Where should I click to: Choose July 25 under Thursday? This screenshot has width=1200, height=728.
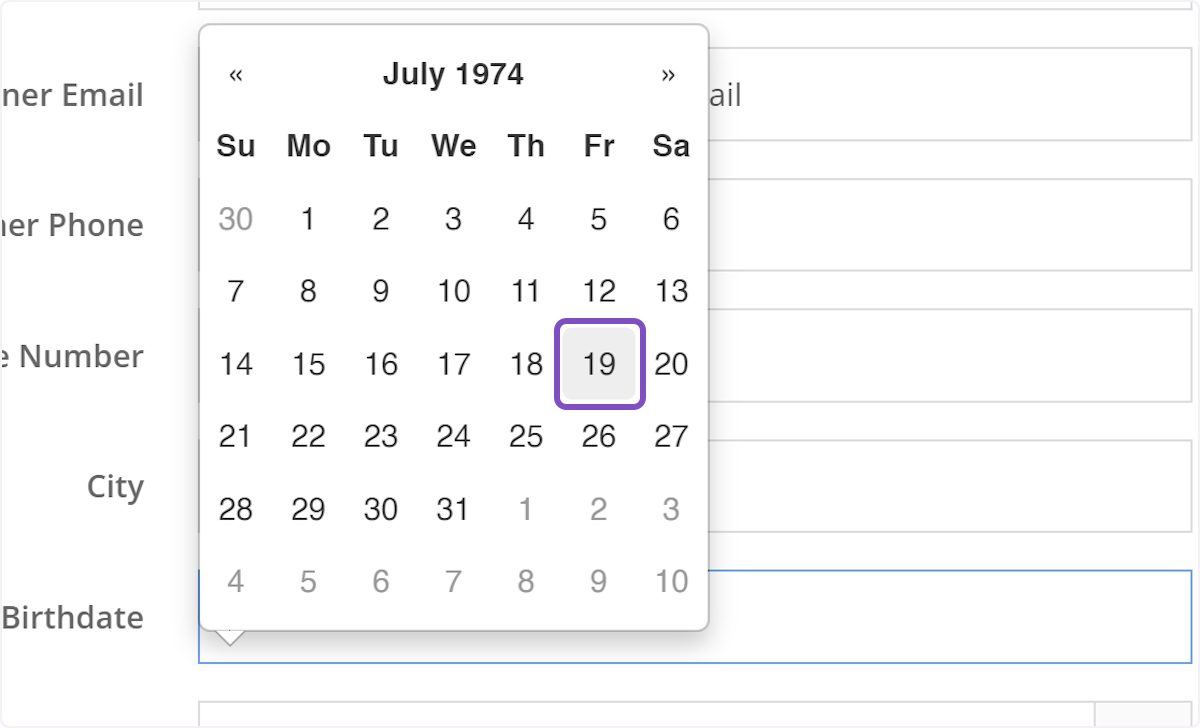coord(525,436)
